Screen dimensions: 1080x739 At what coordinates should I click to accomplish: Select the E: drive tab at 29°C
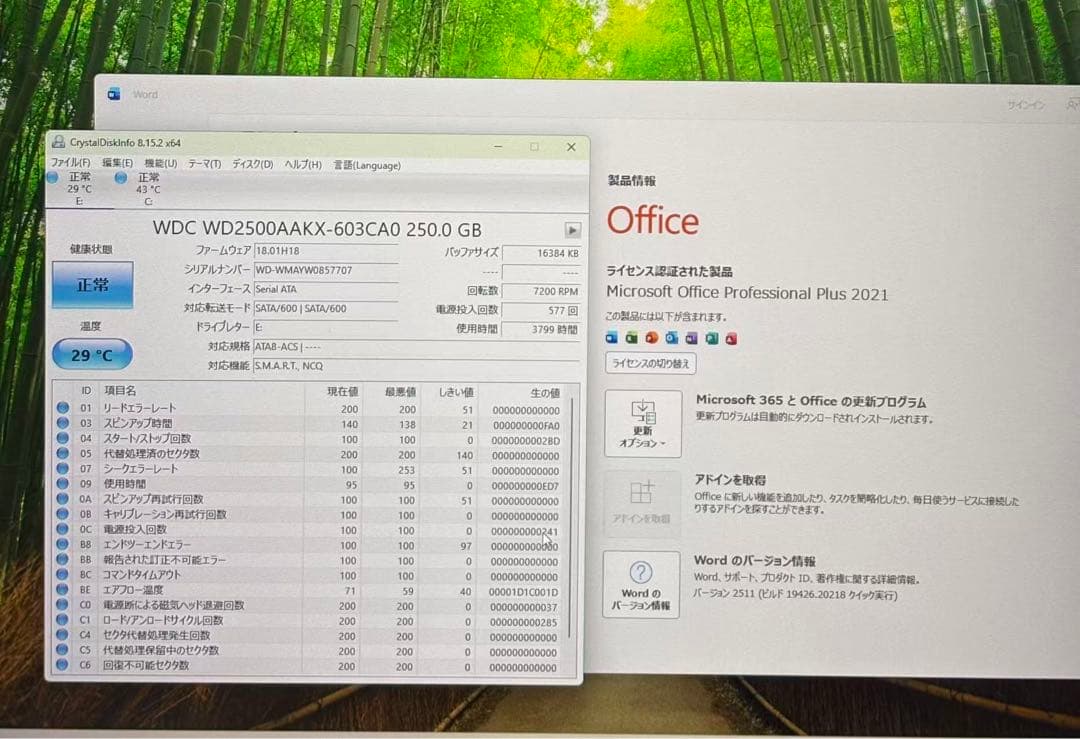coord(80,188)
